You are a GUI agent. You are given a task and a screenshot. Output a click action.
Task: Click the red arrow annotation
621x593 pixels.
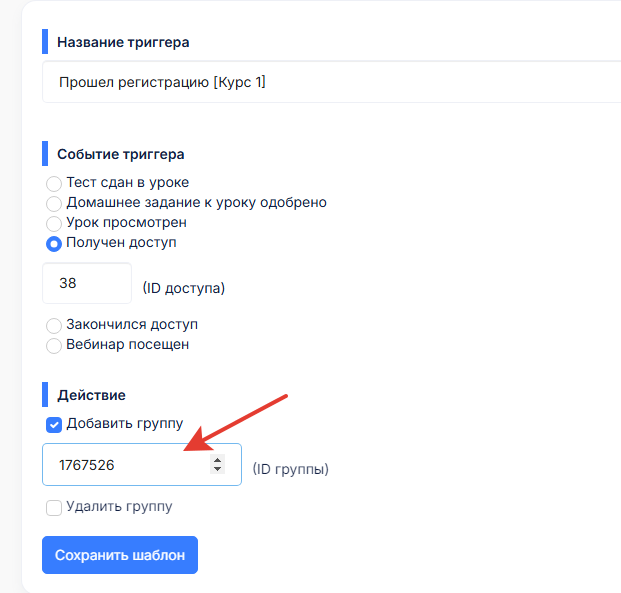(x=240, y=421)
